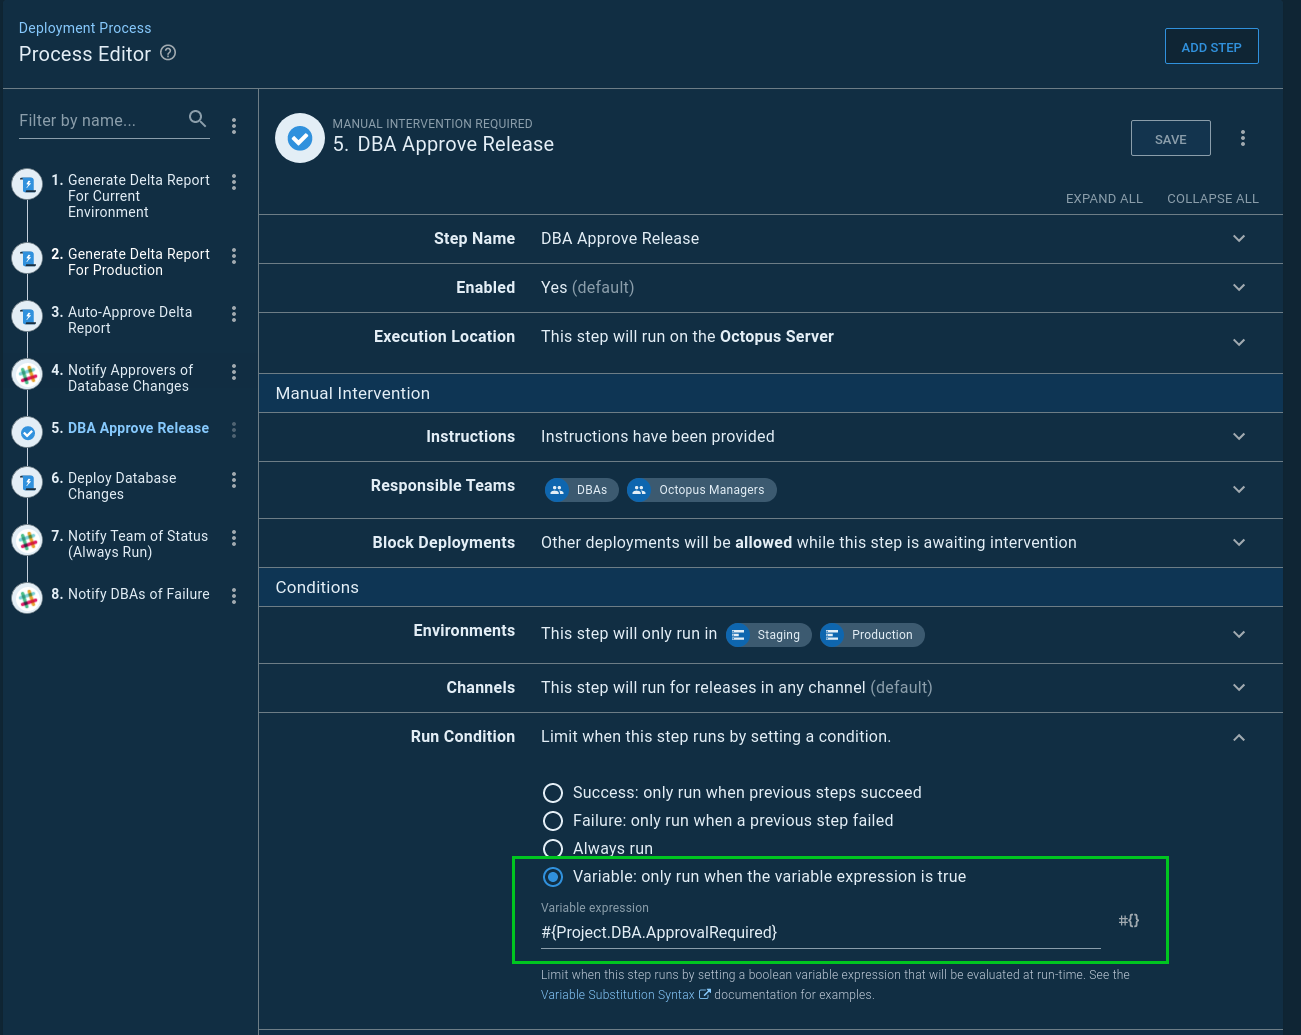
Task: Open overflow menu next to SAVE button
Action: tap(1243, 138)
